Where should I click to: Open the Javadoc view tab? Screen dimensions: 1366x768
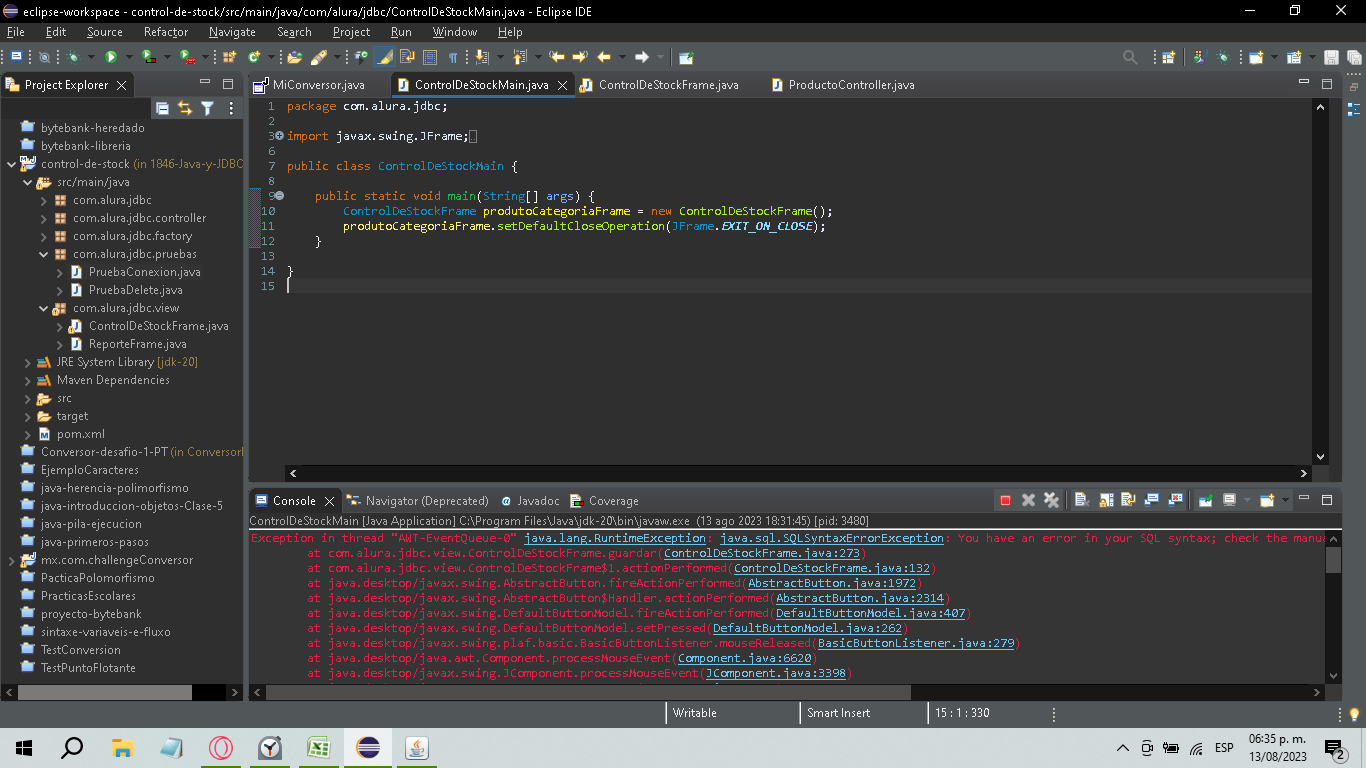click(x=530, y=501)
